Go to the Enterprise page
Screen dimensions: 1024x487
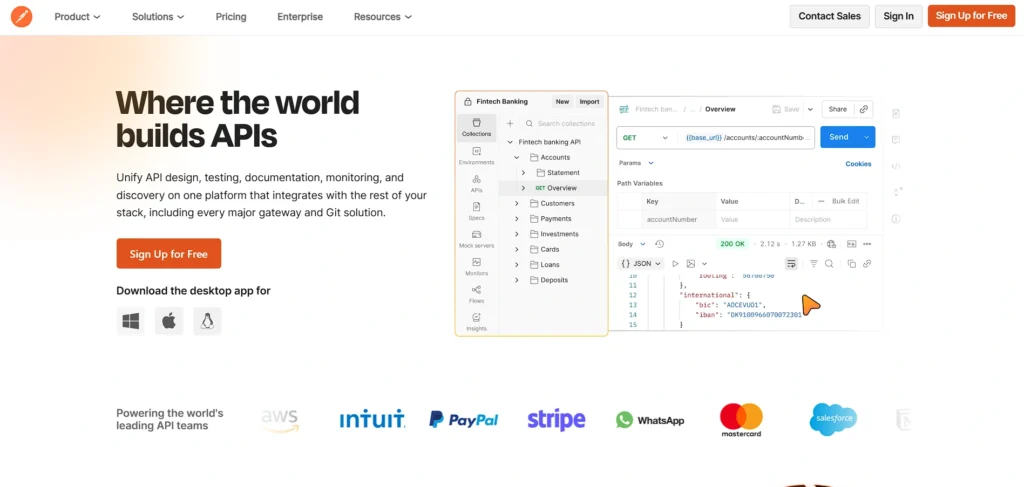pos(300,17)
